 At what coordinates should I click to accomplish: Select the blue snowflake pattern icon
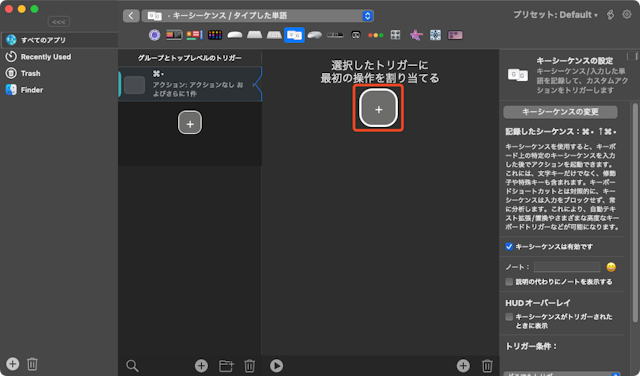coord(436,35)
